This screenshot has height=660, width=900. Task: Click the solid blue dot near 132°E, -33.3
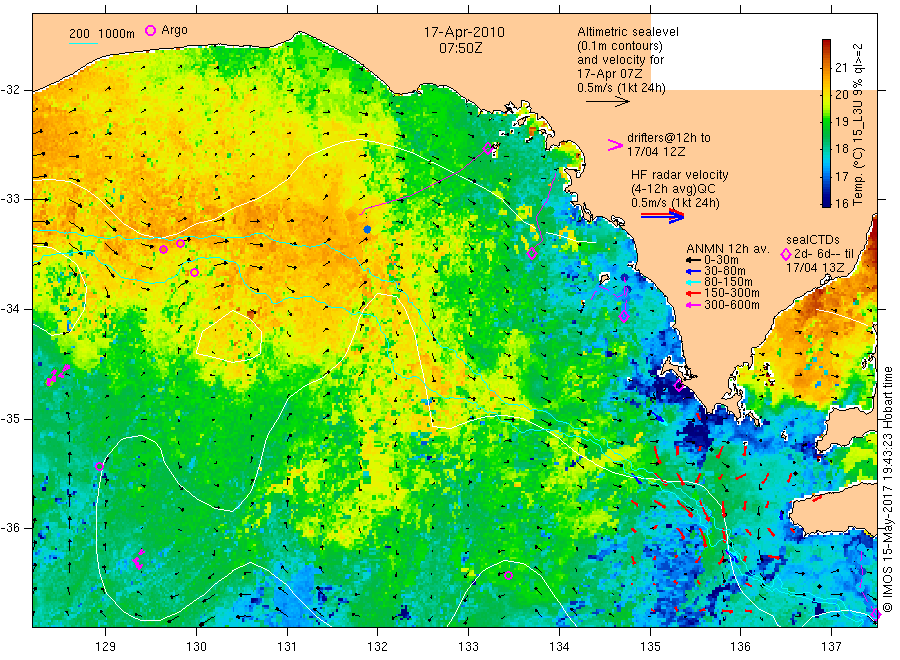point(367,230)
